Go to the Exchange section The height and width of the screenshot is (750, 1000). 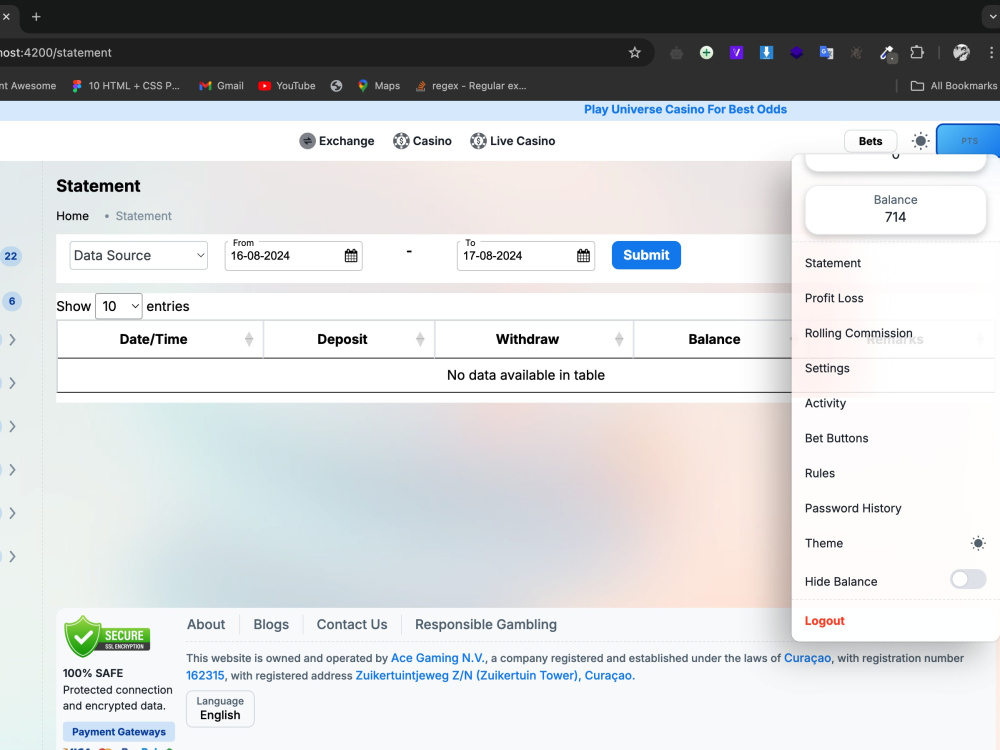337,141
